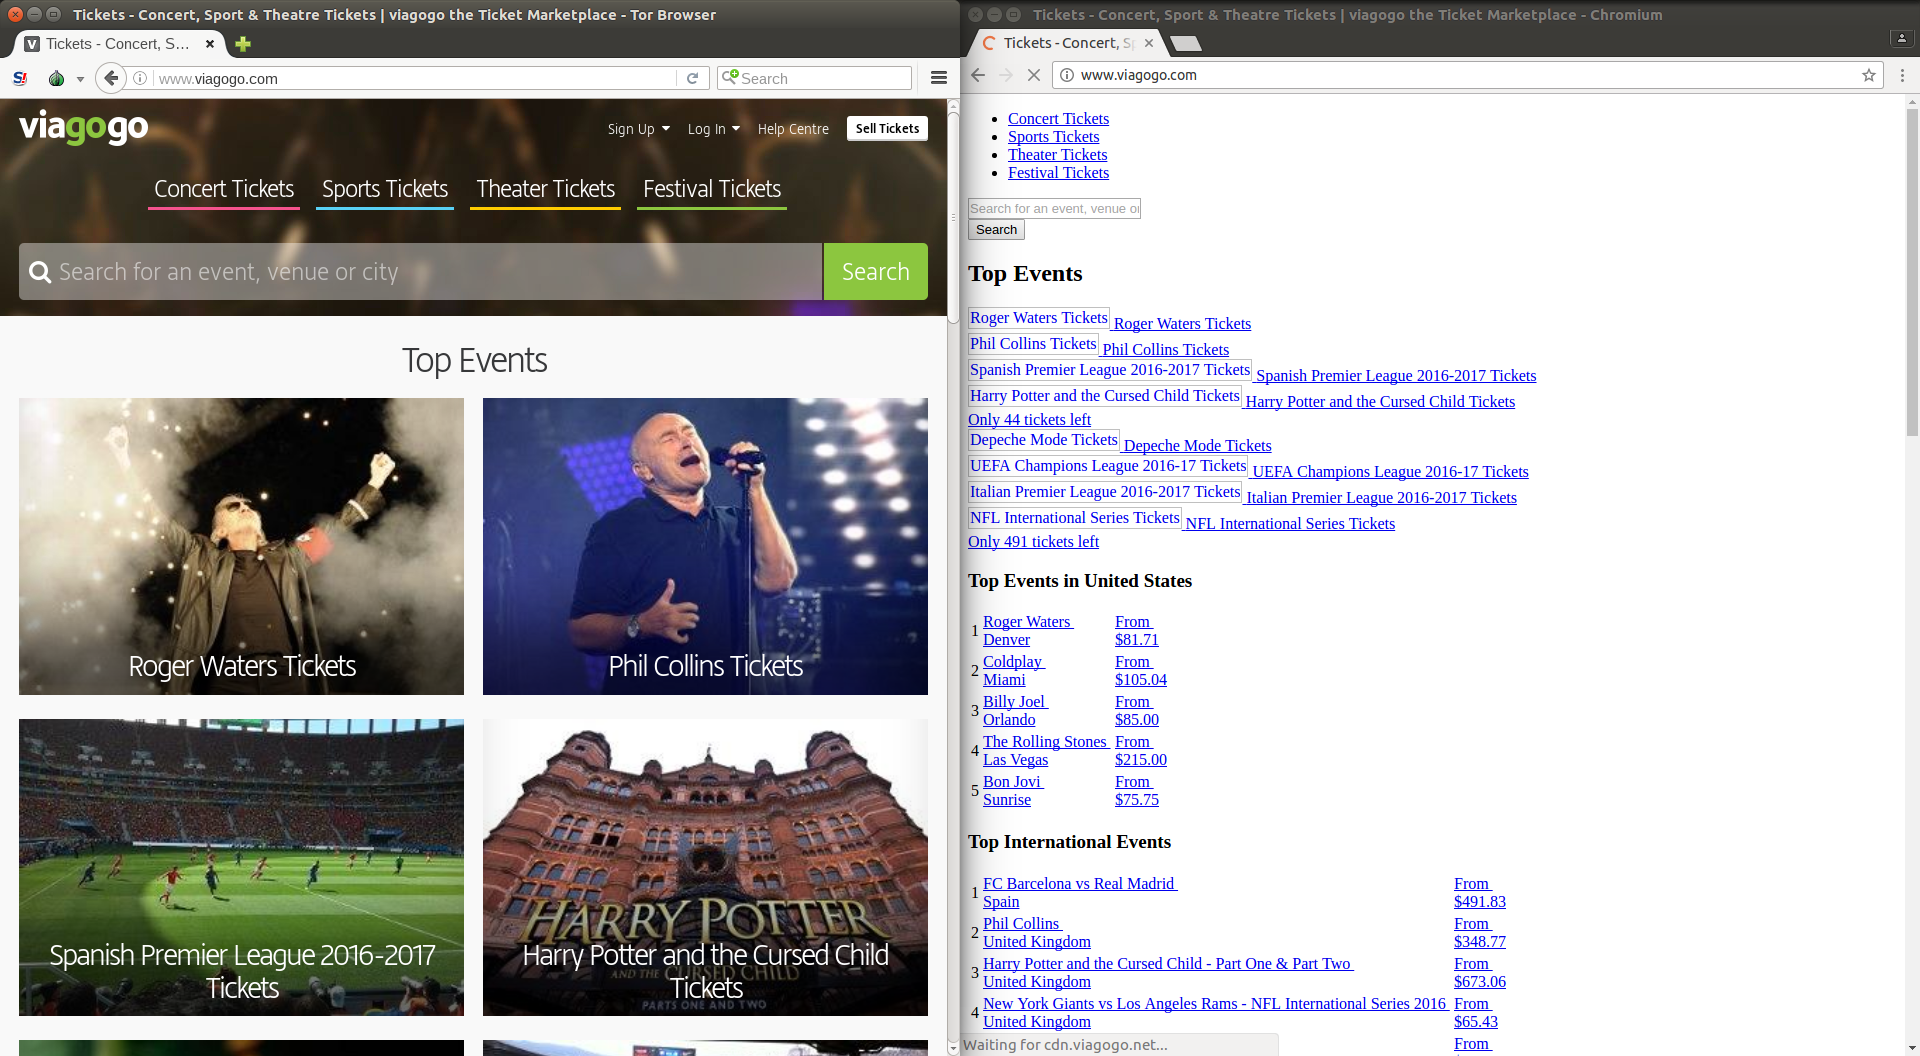Image resolution: width=1920 pixels, height=1056 pixels.
Task: Open Chromium's three-dot menu
Action: point(1903,75)
